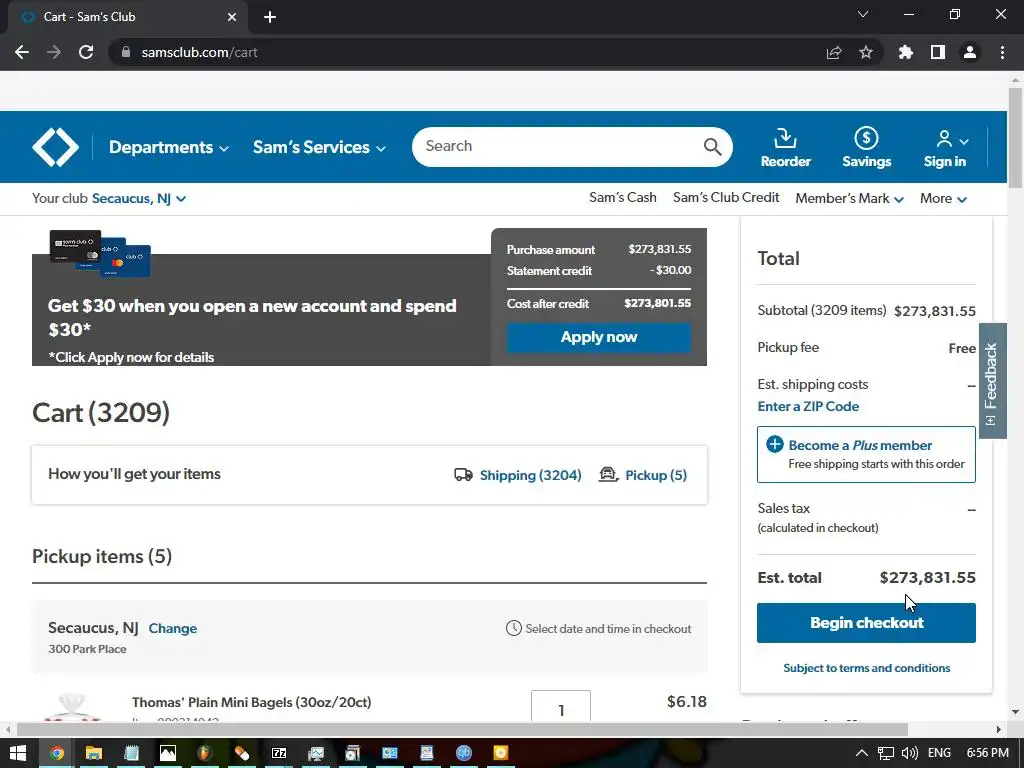Open Thomas' Plain Mini Bagels item
1024x768 pixels.
point(251,702)
